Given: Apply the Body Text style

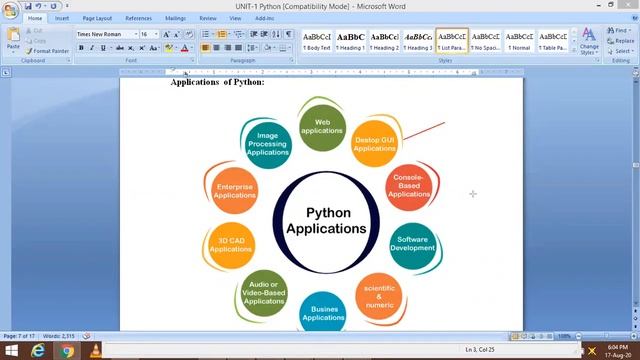Looking at the screenshot, I should 317,41.
